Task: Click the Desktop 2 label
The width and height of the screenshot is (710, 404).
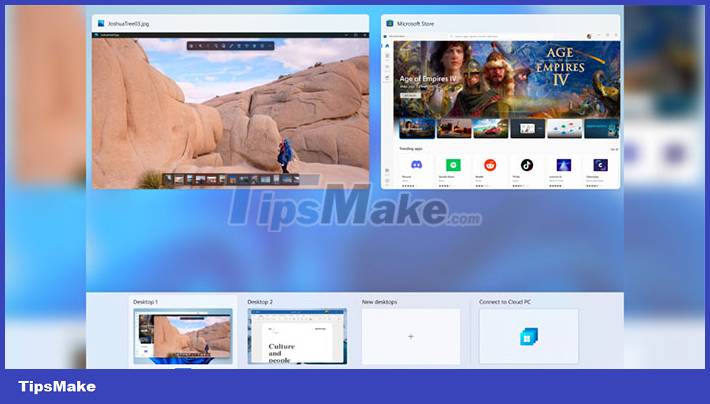Action: coord(260,302)
